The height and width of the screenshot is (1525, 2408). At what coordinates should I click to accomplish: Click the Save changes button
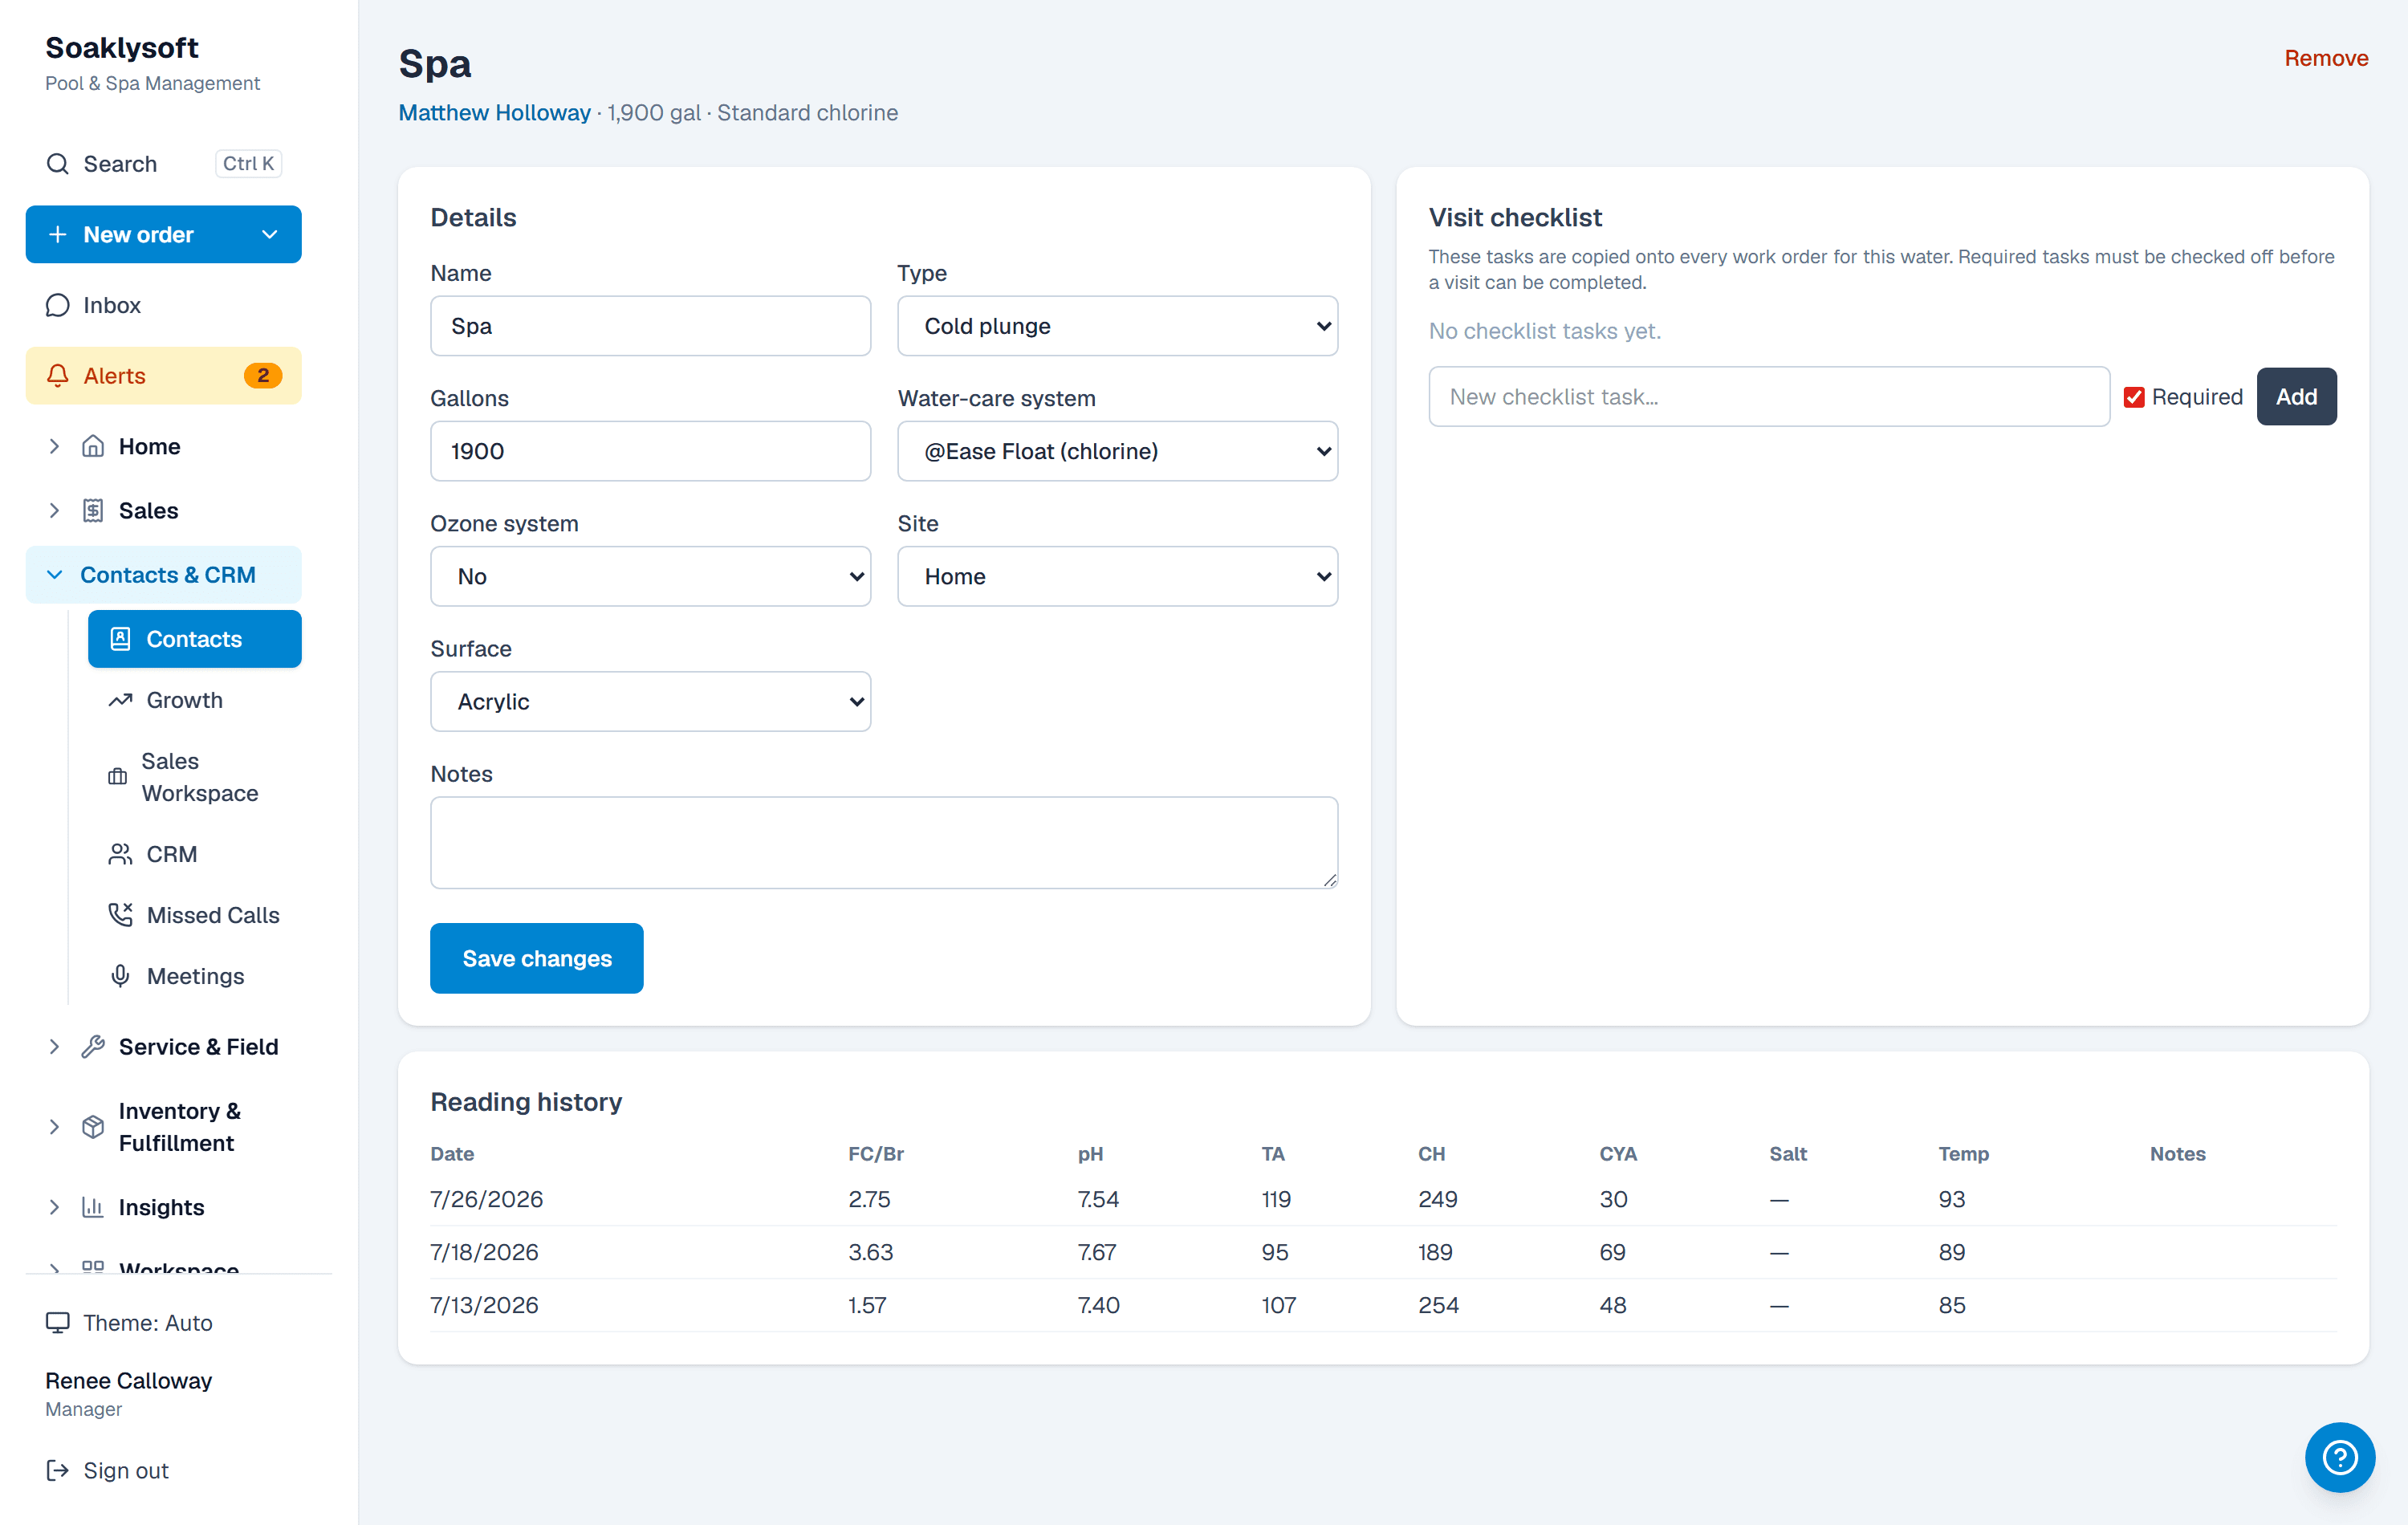(536, 958)
